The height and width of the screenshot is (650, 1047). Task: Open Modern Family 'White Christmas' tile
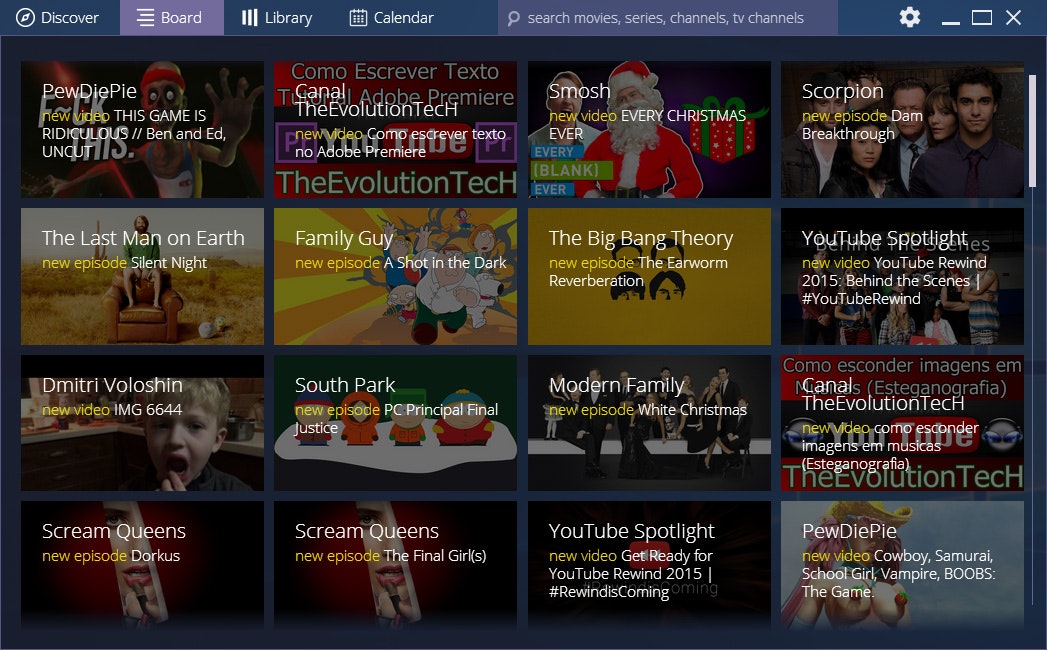tap(649, 423)
